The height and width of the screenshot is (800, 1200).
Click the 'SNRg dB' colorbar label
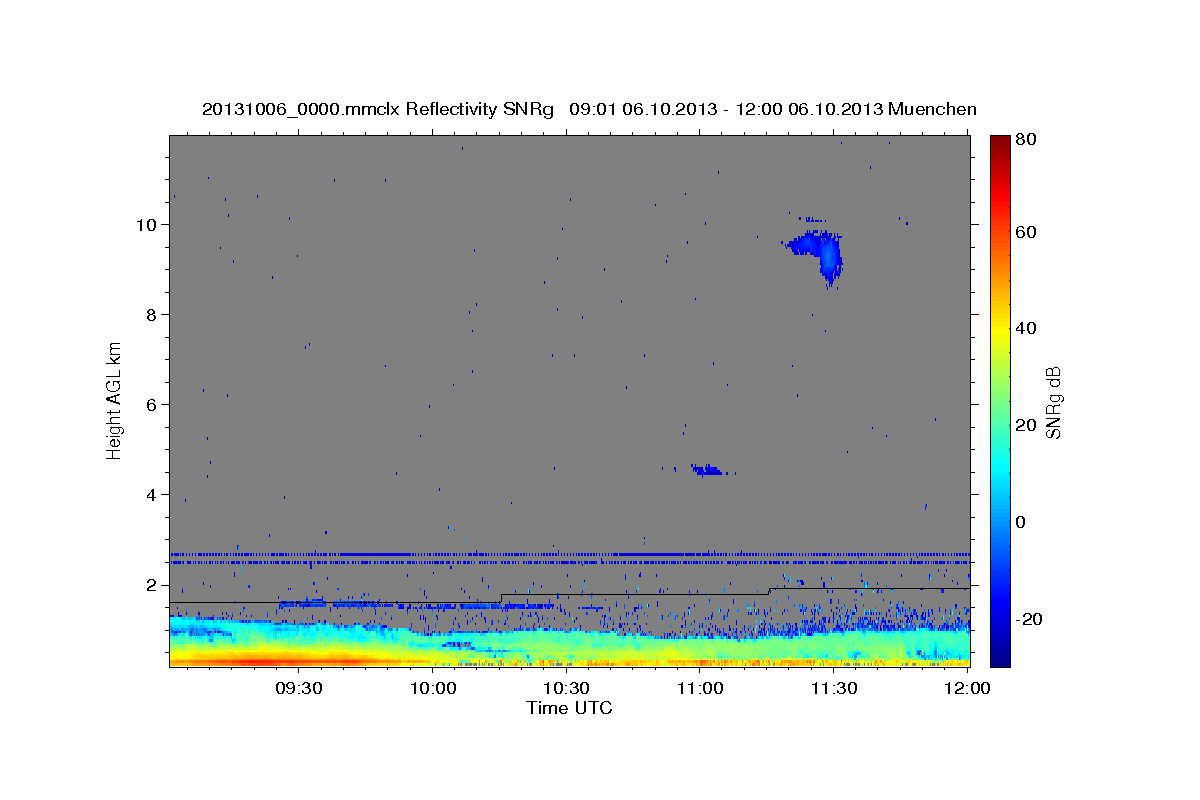(x=1053, y=403)
